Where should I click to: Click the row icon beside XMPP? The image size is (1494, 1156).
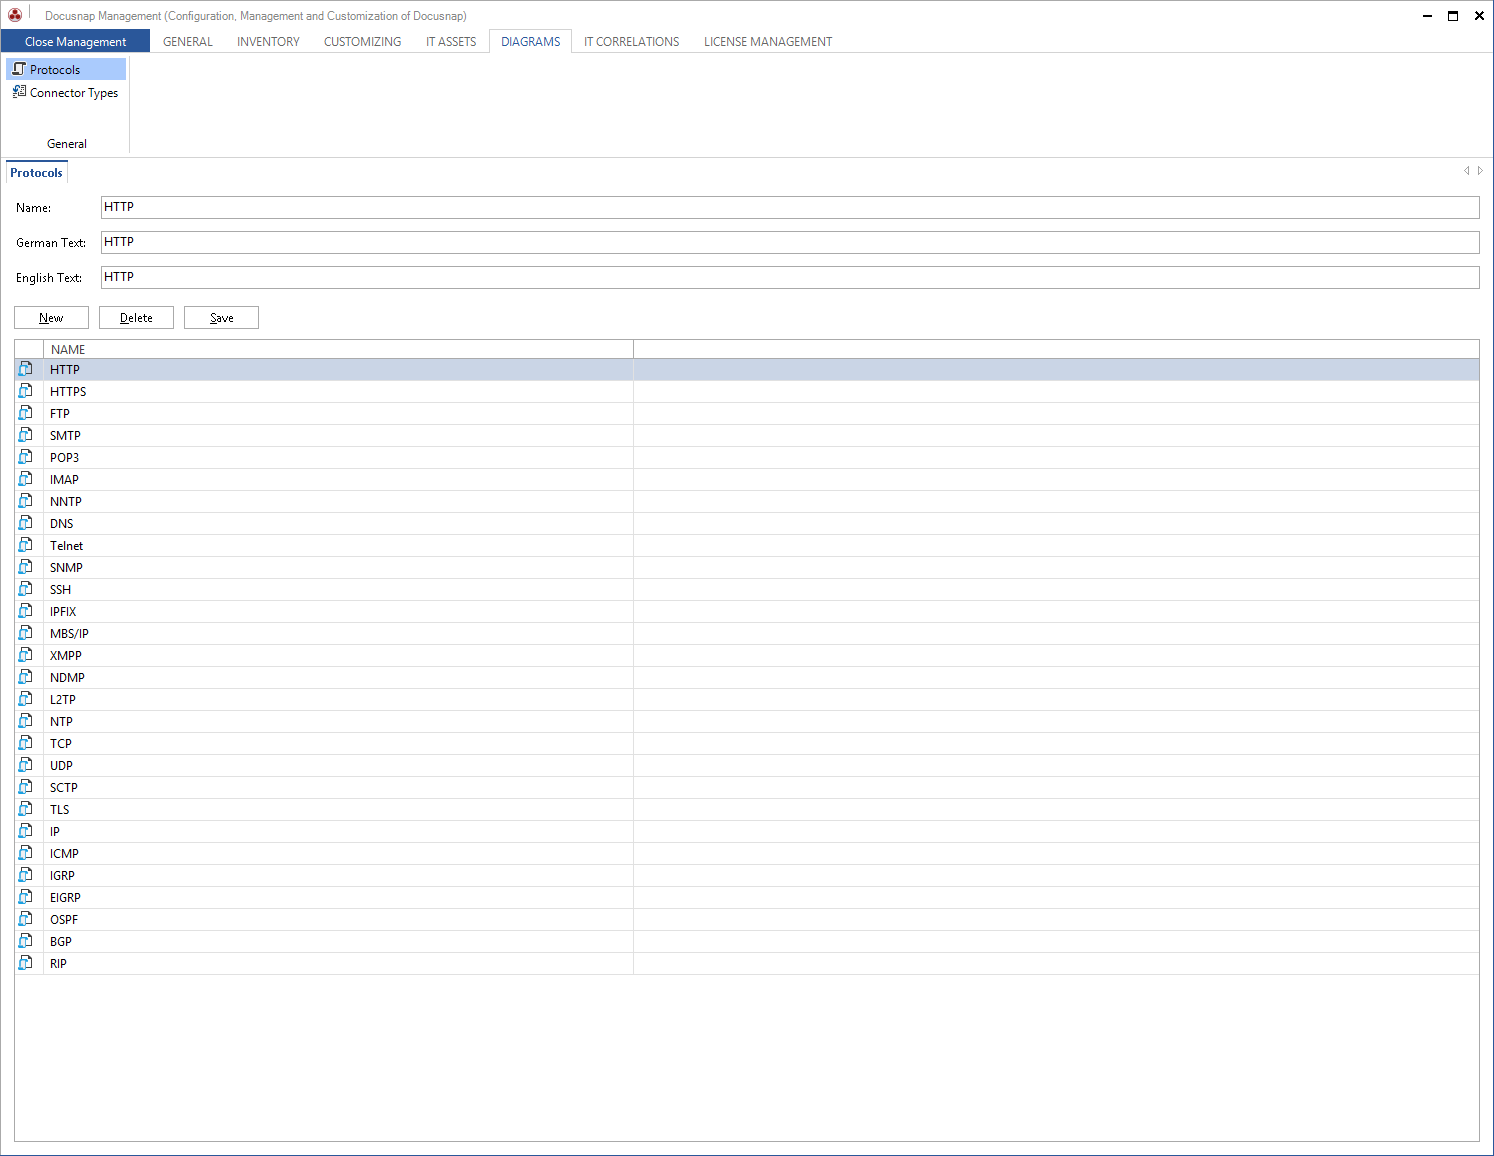pyautogui.click(x=26, y=655)
